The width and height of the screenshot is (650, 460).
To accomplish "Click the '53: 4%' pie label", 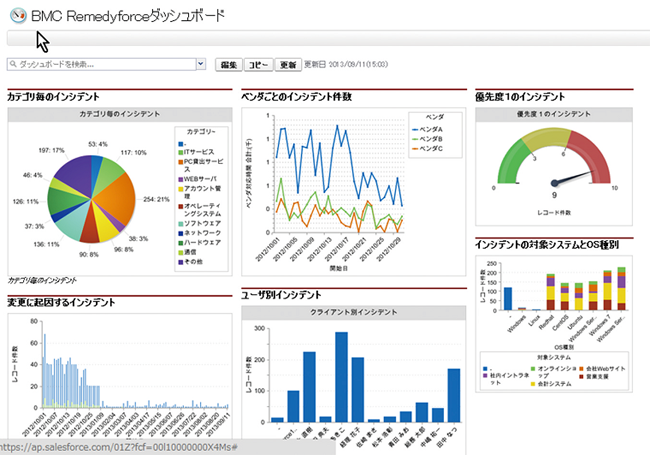I will point(98,144).
